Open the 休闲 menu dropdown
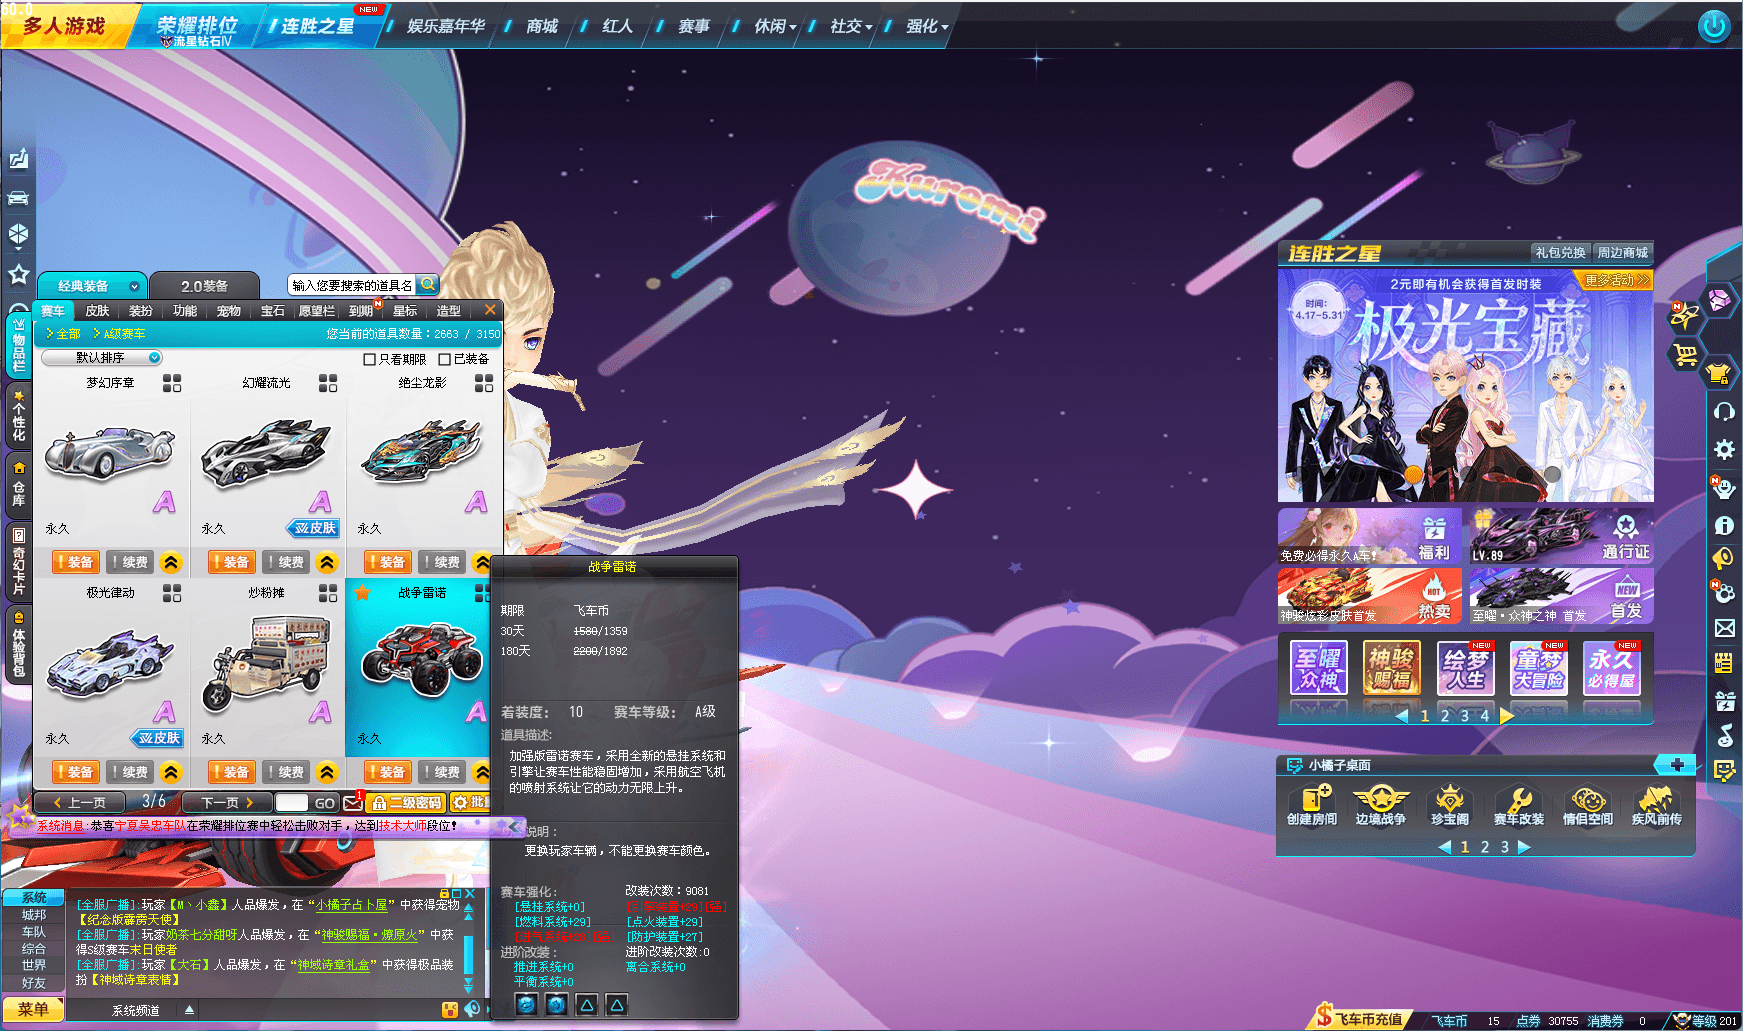 pyautogui.click(x=776, y=26)
